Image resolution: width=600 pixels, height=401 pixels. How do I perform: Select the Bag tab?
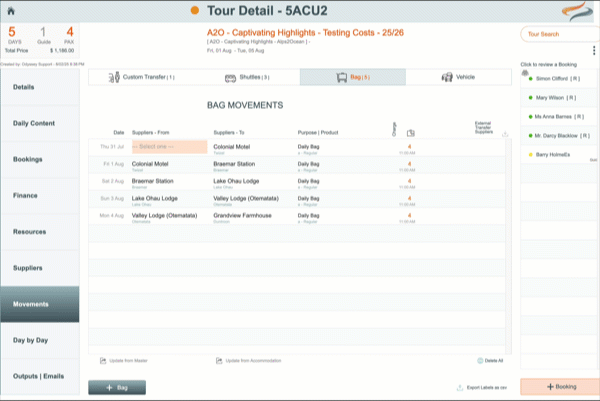pos(353,77)
